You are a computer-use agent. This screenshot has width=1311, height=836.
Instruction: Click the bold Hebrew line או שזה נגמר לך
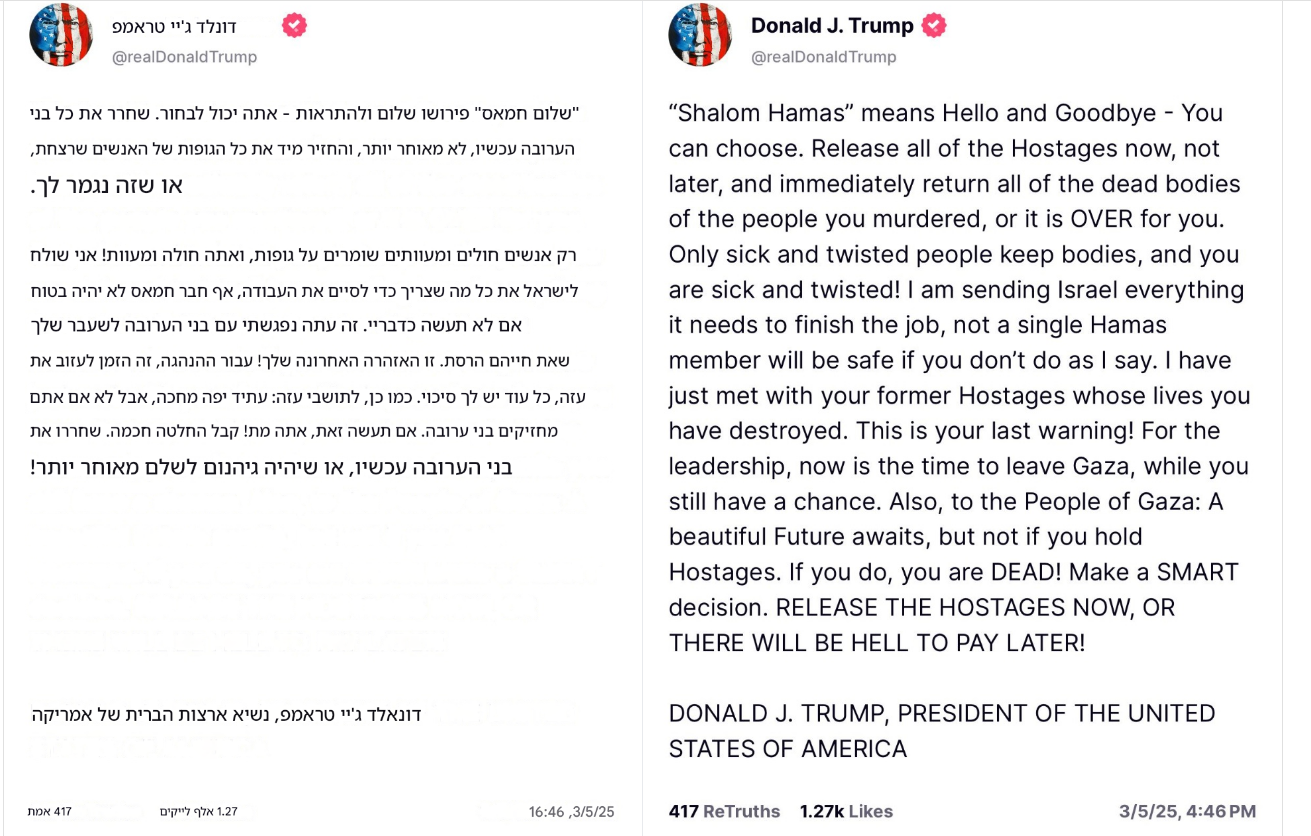pyautogui.click(x=107, y=185)
